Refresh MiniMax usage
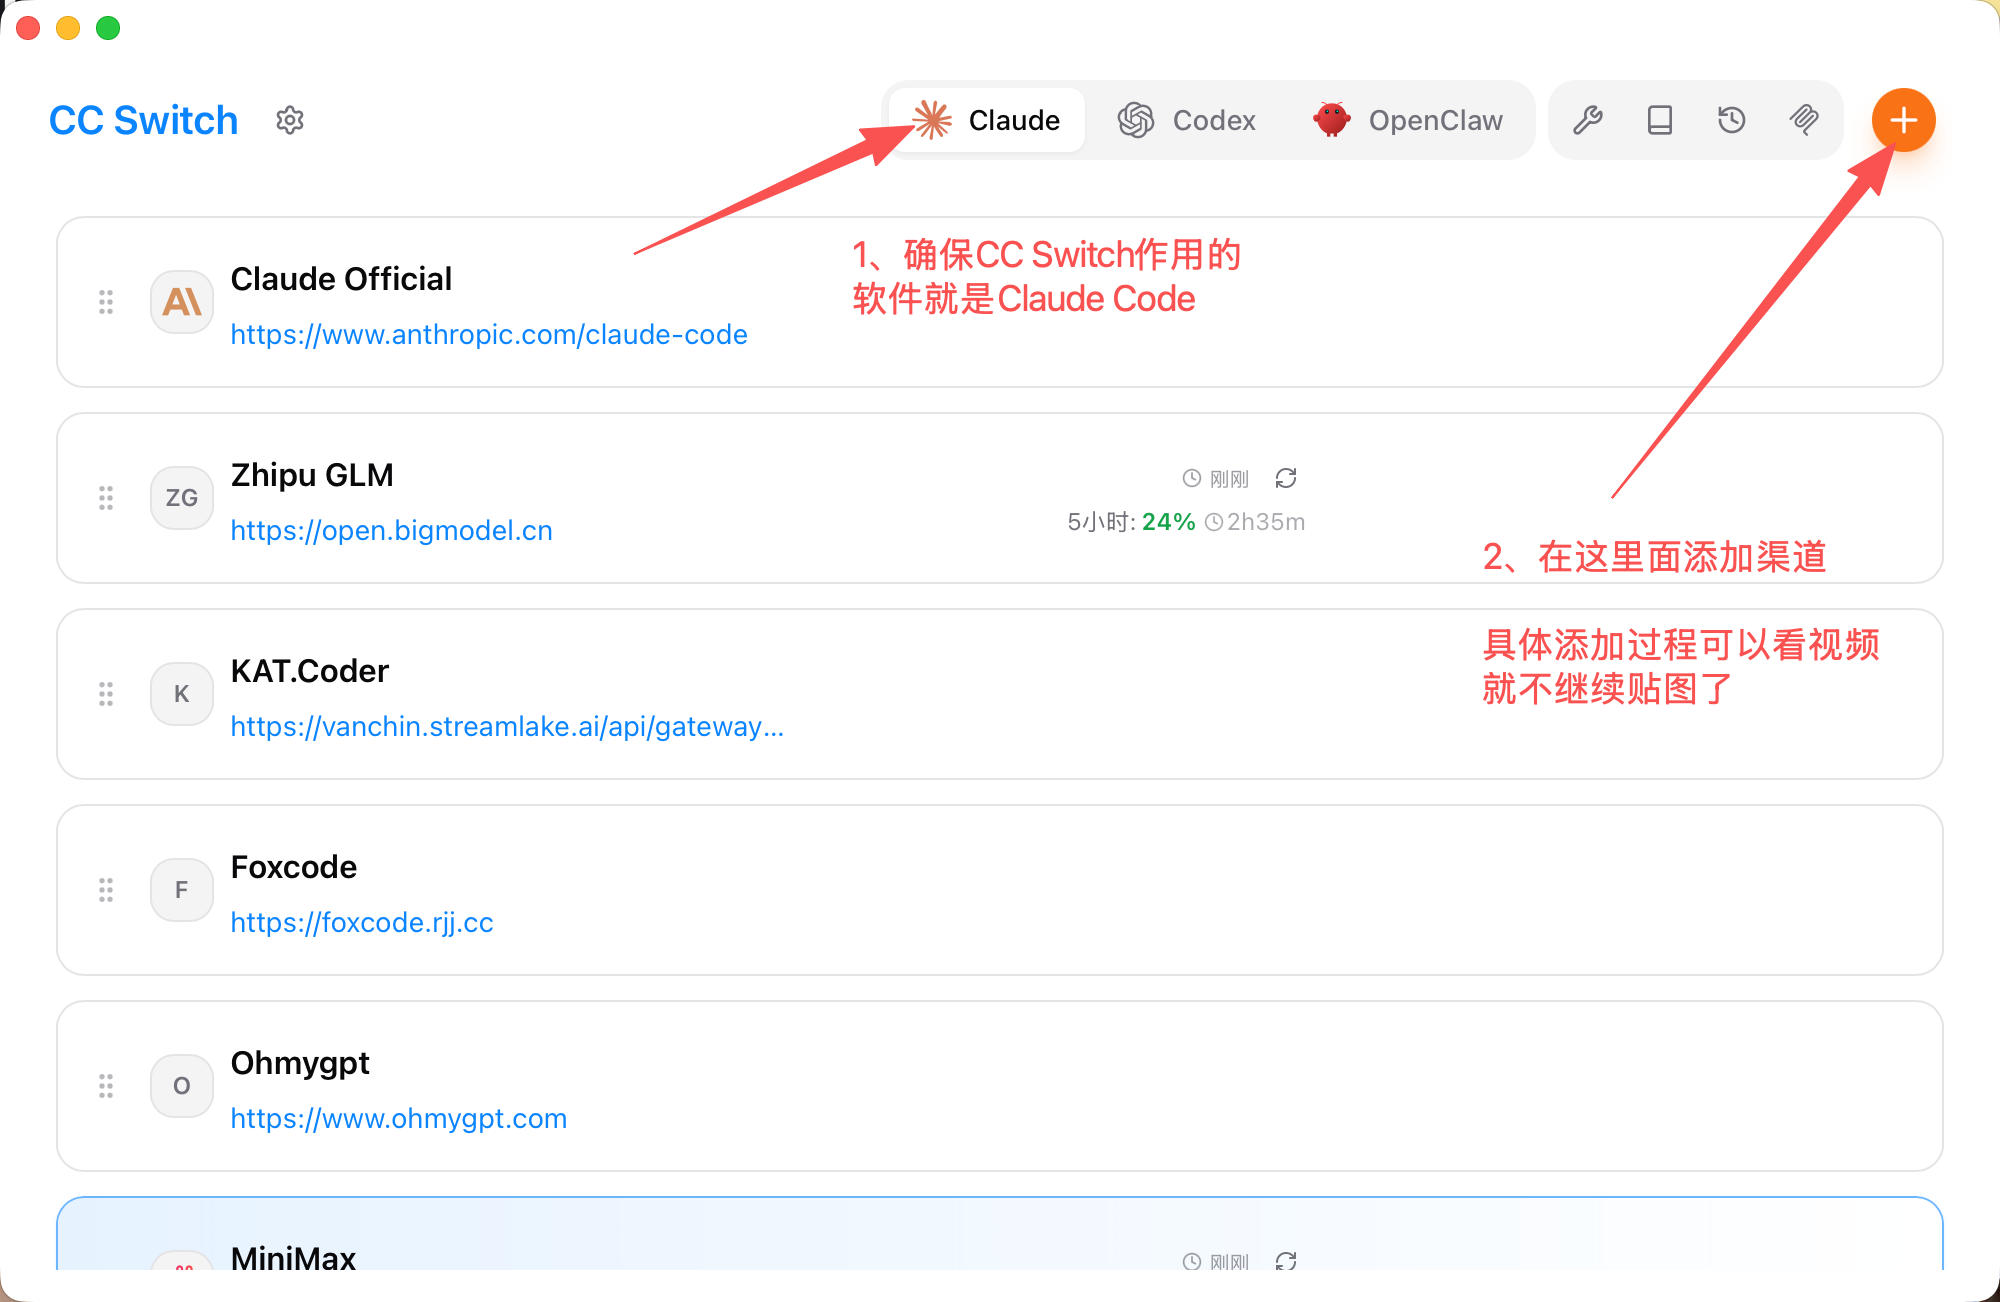 point(1286,1261)
